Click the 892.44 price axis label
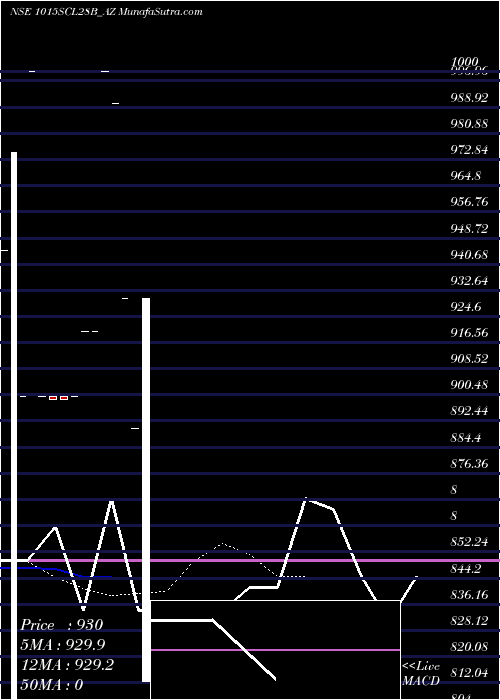 pos(469,411)
